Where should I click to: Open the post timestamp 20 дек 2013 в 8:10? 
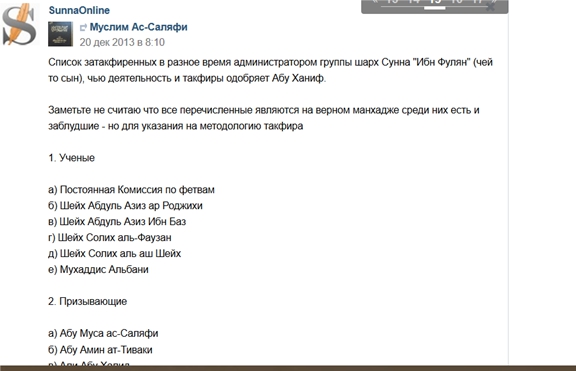[x=122, y=42]
